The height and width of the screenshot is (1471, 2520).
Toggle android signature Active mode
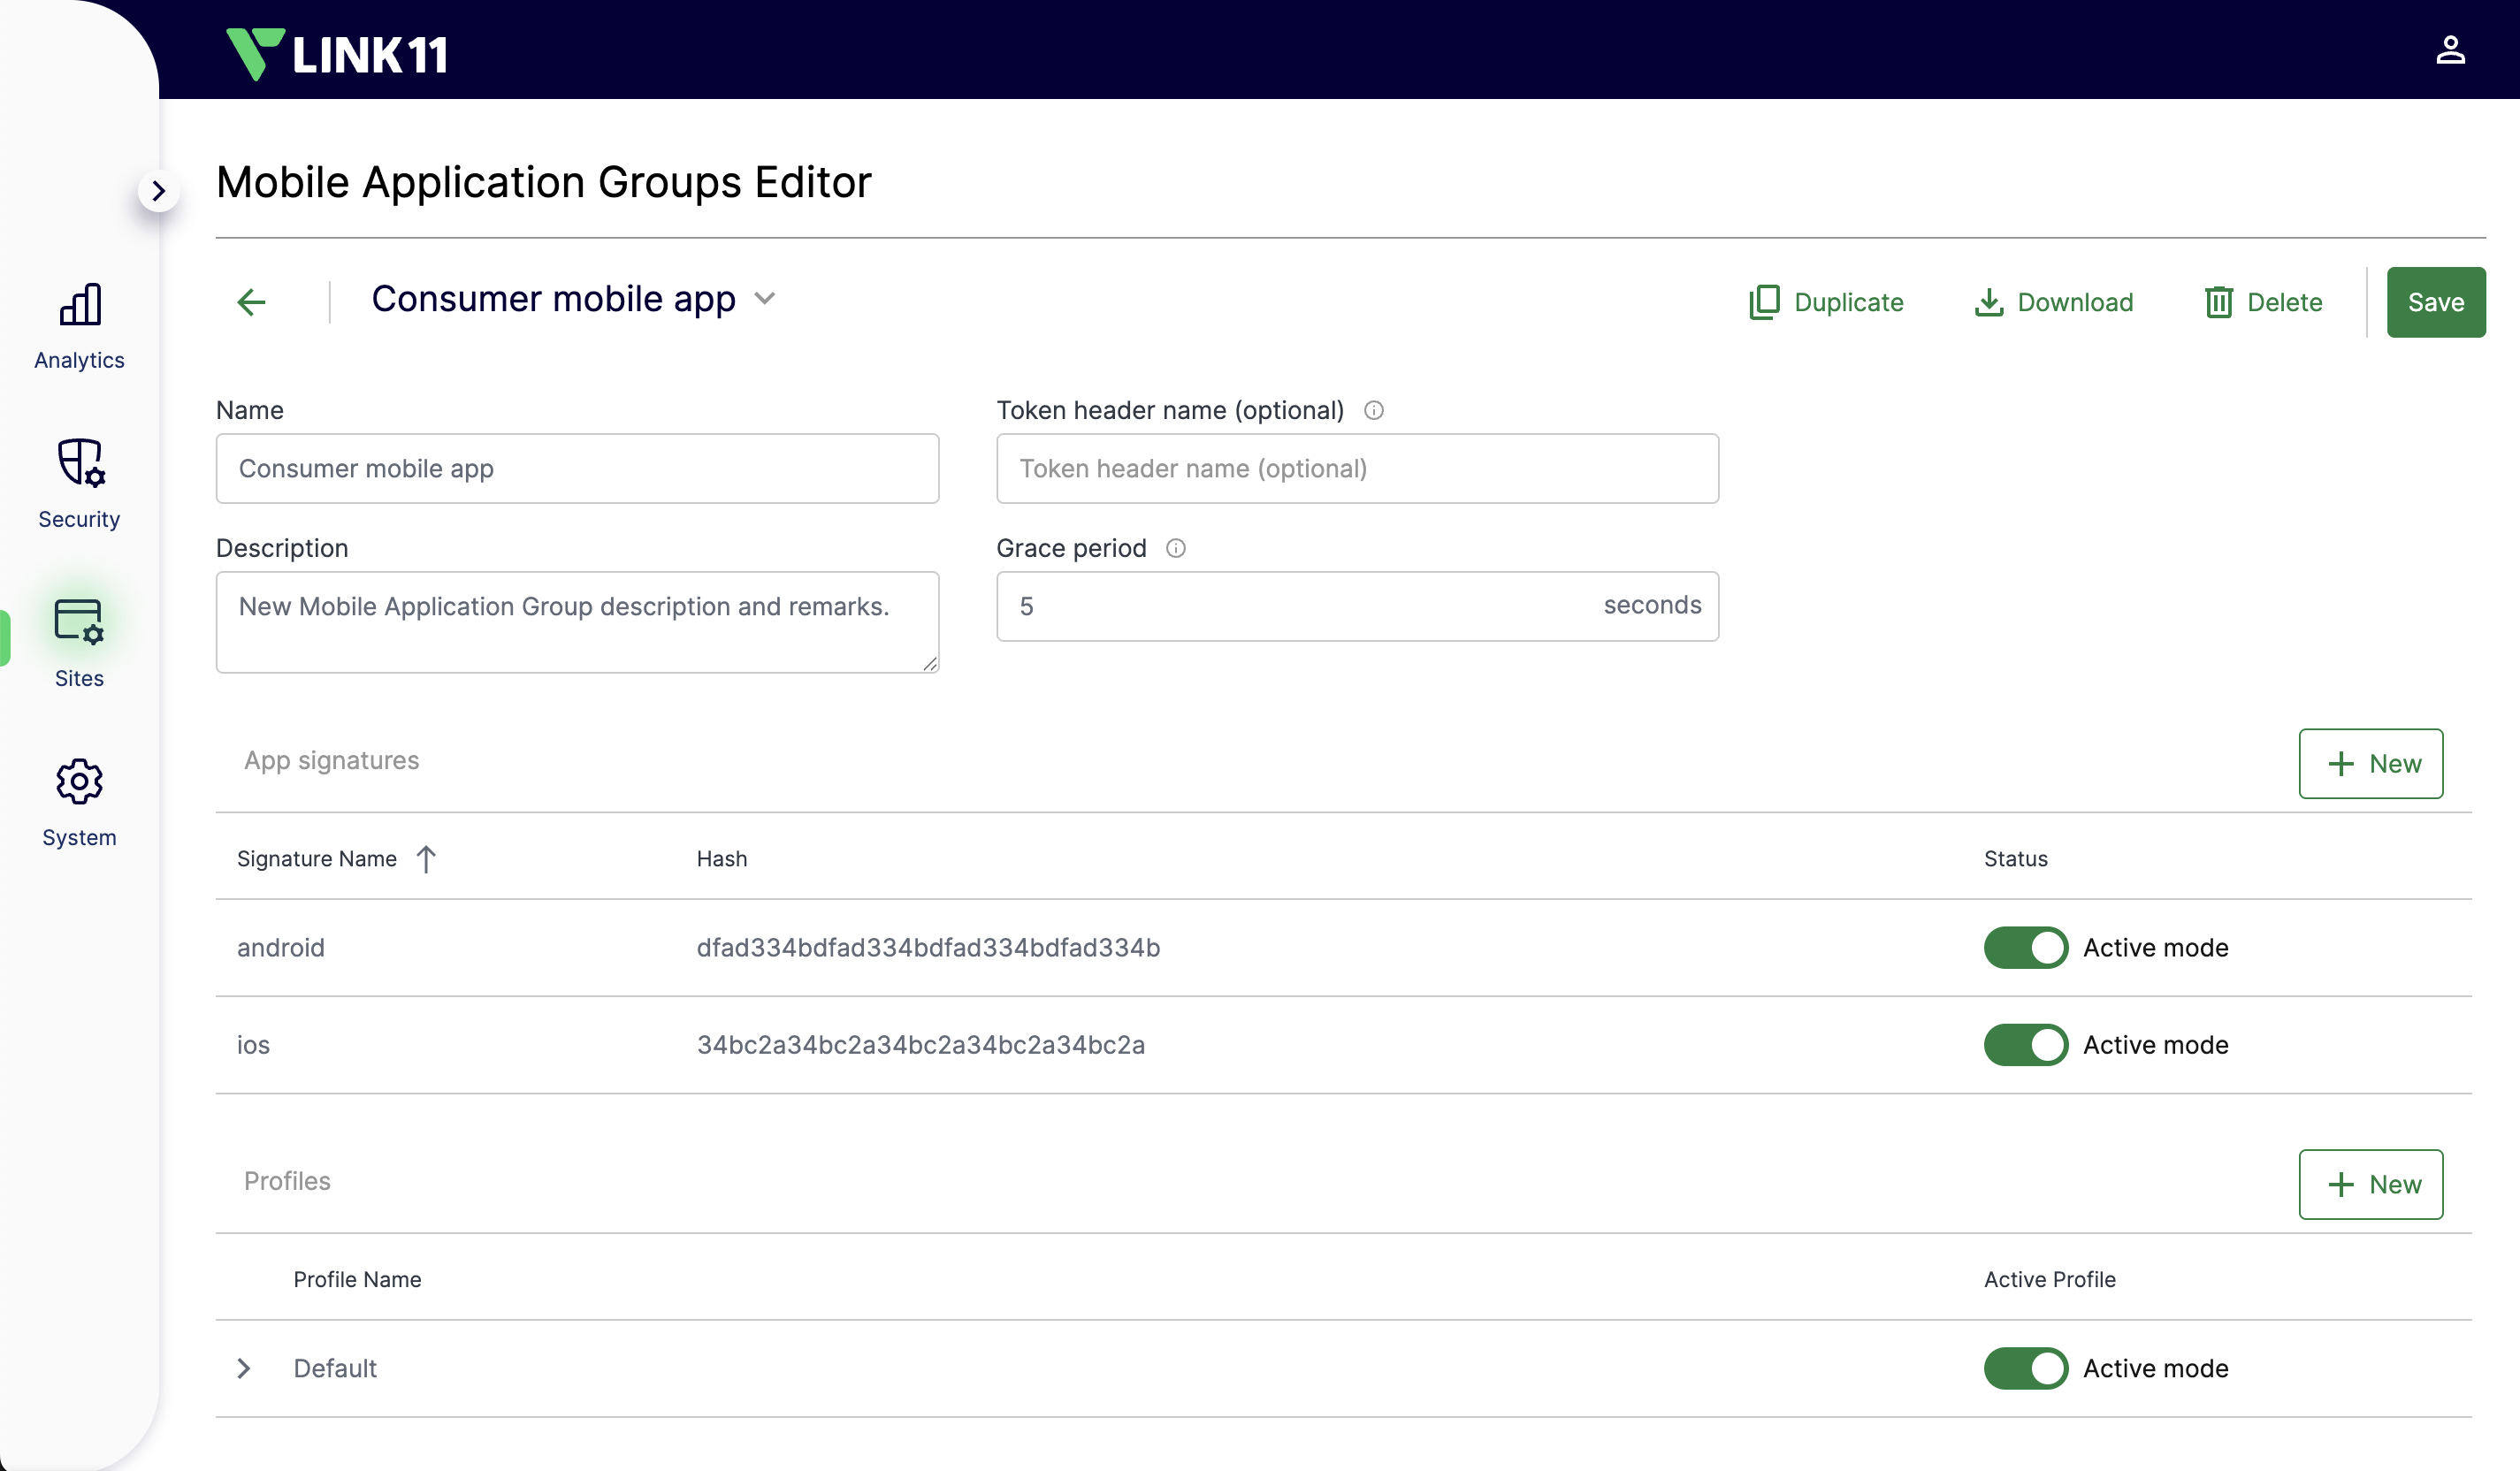[2025, 947]
